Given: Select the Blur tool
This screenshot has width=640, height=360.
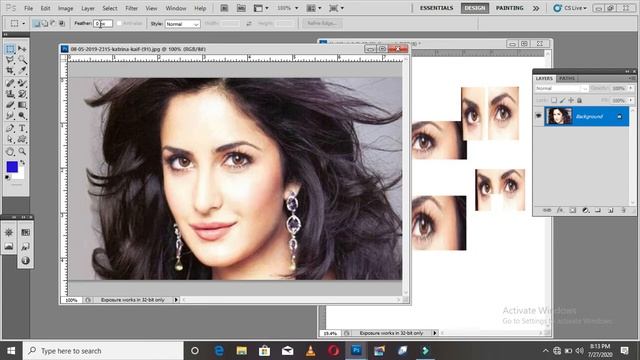Looking at the screenshot, I should click(10, 116).
